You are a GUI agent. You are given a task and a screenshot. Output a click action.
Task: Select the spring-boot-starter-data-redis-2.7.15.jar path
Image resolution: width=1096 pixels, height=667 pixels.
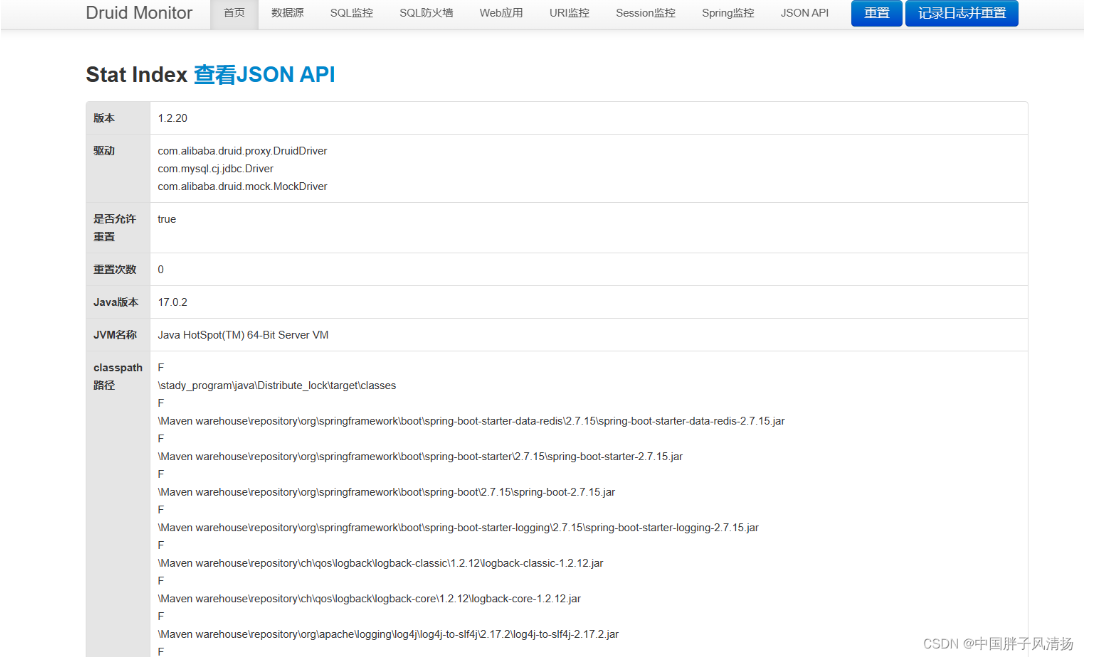coord(471,421)
